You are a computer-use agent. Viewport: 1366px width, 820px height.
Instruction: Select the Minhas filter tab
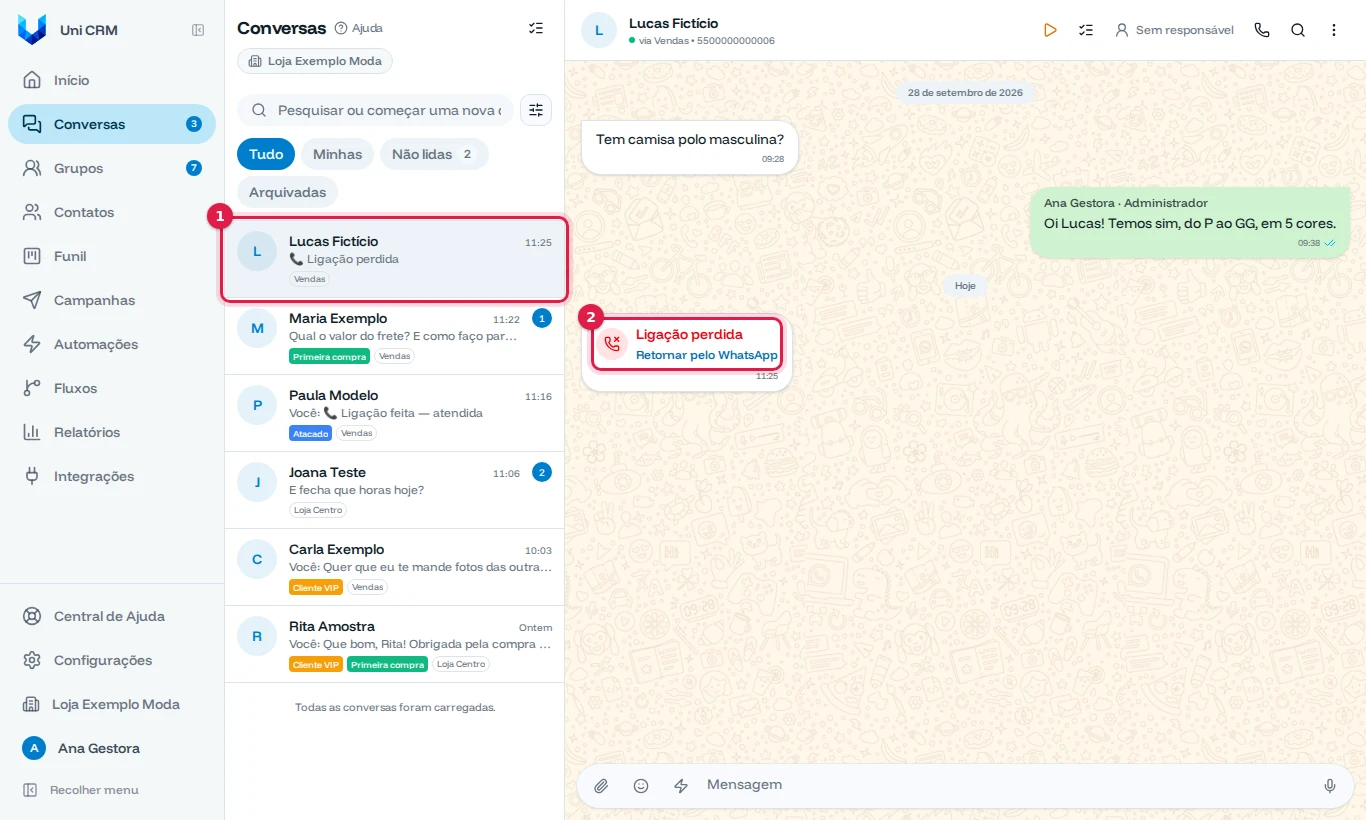(337, 154)
